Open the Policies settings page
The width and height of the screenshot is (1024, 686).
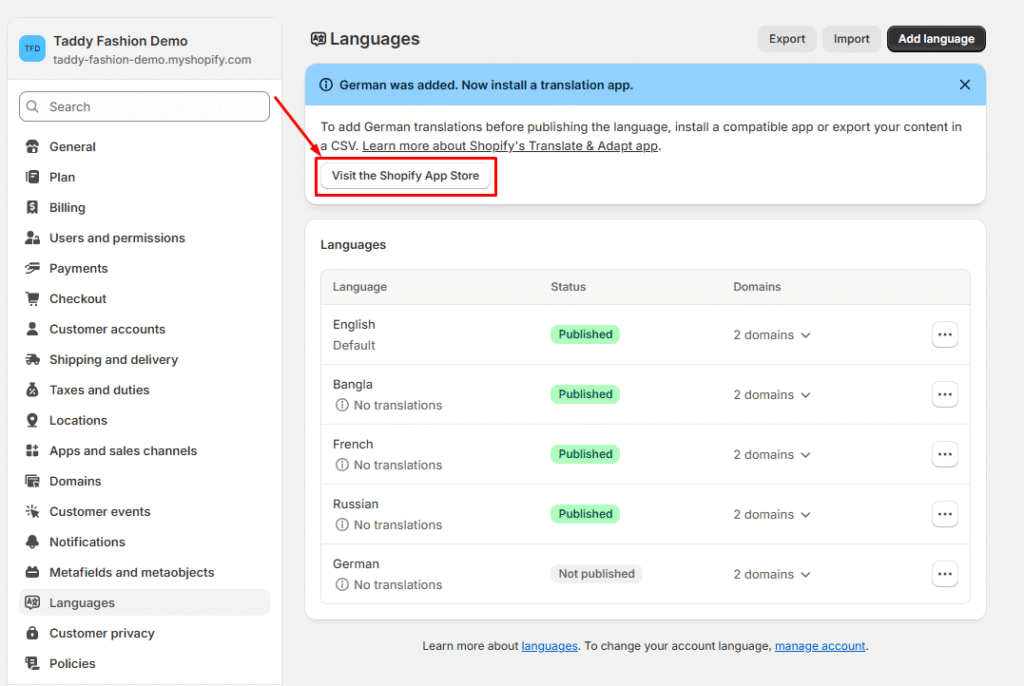144,663
